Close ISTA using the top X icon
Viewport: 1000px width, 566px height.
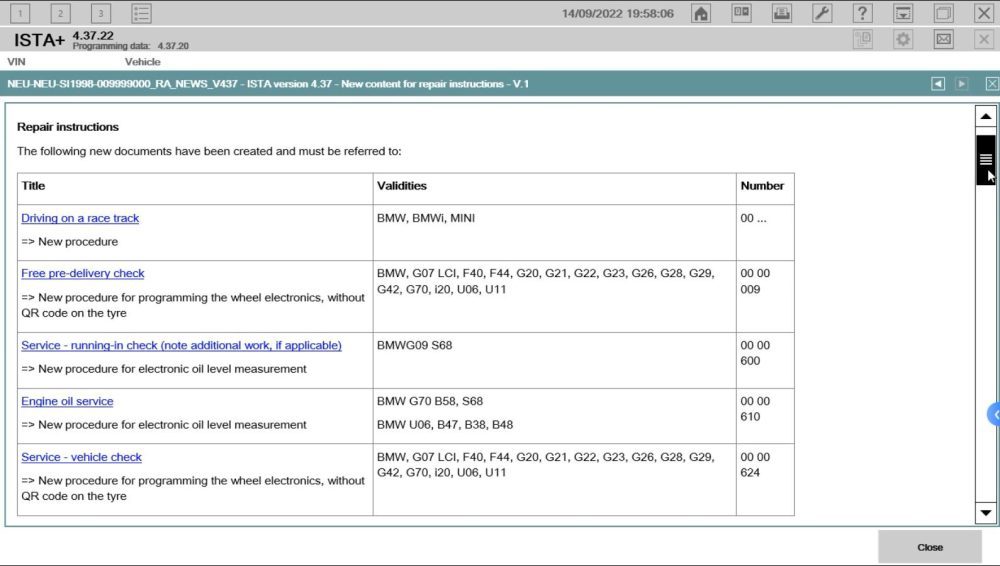pyautogui.click(x=984, y=13)
